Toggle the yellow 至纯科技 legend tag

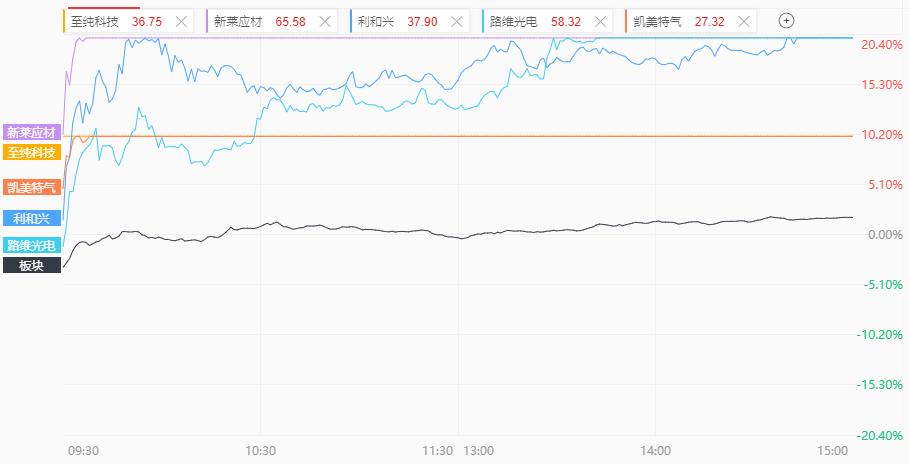33,151
